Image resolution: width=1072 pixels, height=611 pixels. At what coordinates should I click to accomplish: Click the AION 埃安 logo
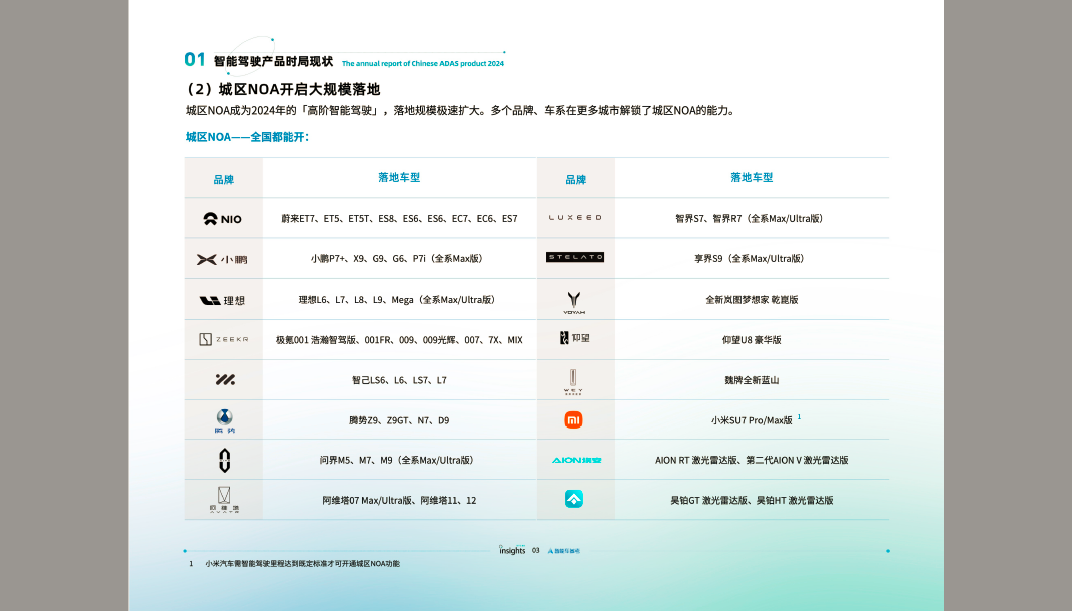(576, 460)
